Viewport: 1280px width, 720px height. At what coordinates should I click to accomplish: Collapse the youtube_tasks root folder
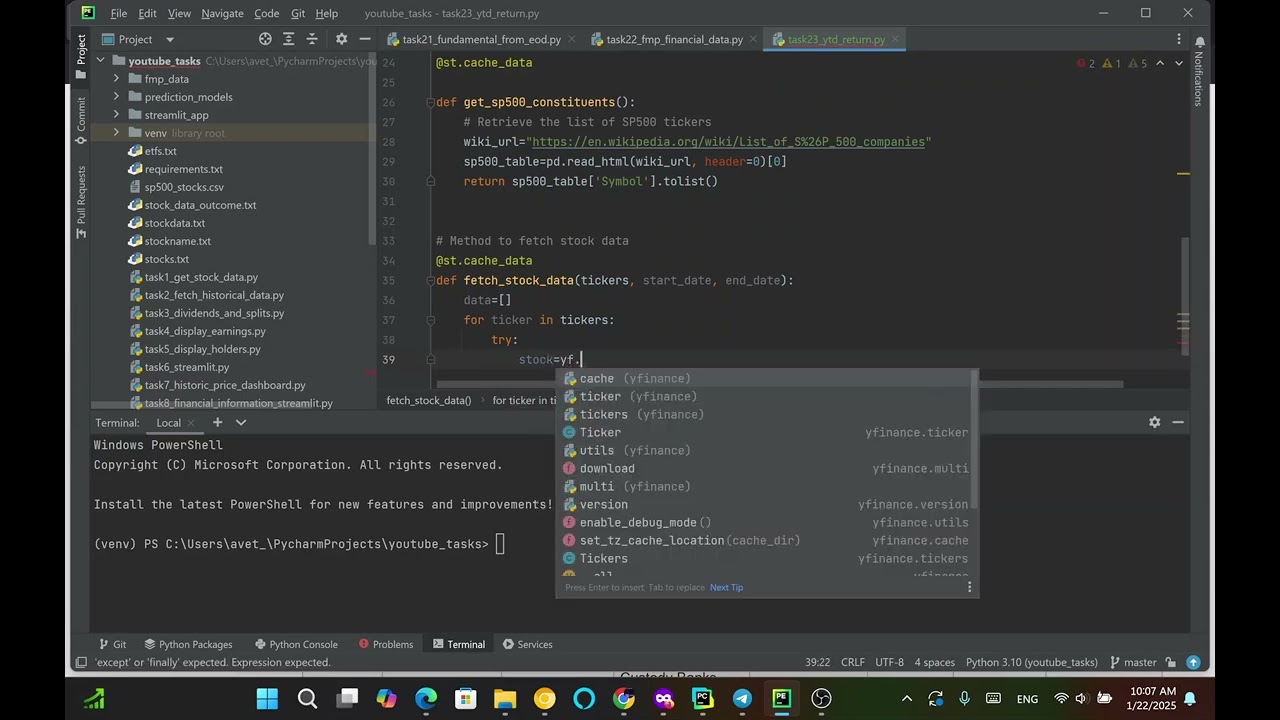[x=101, y=61]
